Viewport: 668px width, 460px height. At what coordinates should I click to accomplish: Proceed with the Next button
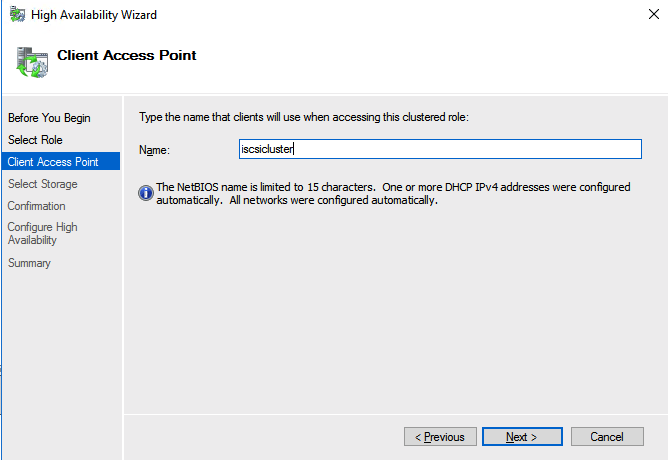(x=521, y=437)
